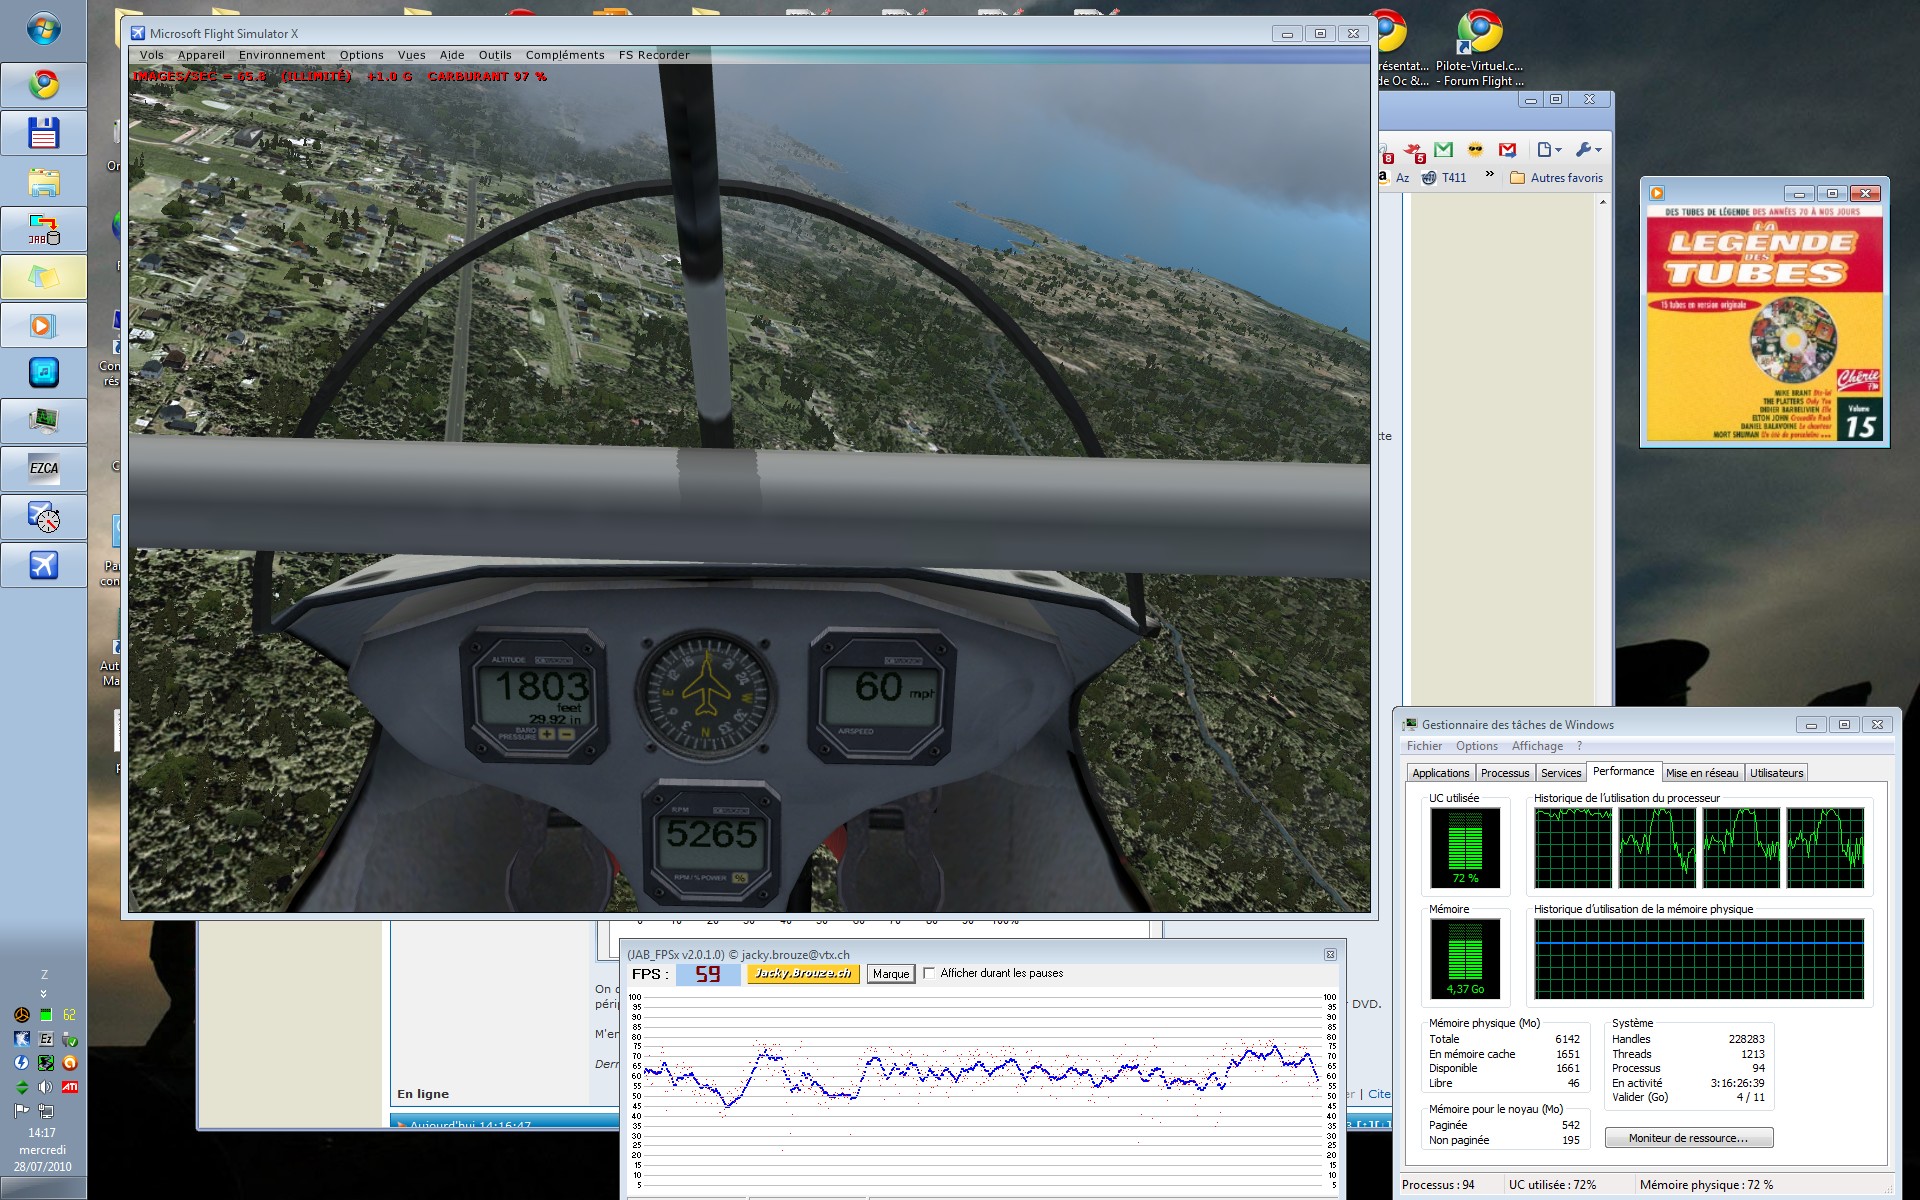Click the orange steering wheel tray icon
This screenshot has width=1920, height=1200.
[x=21, y=1015]
